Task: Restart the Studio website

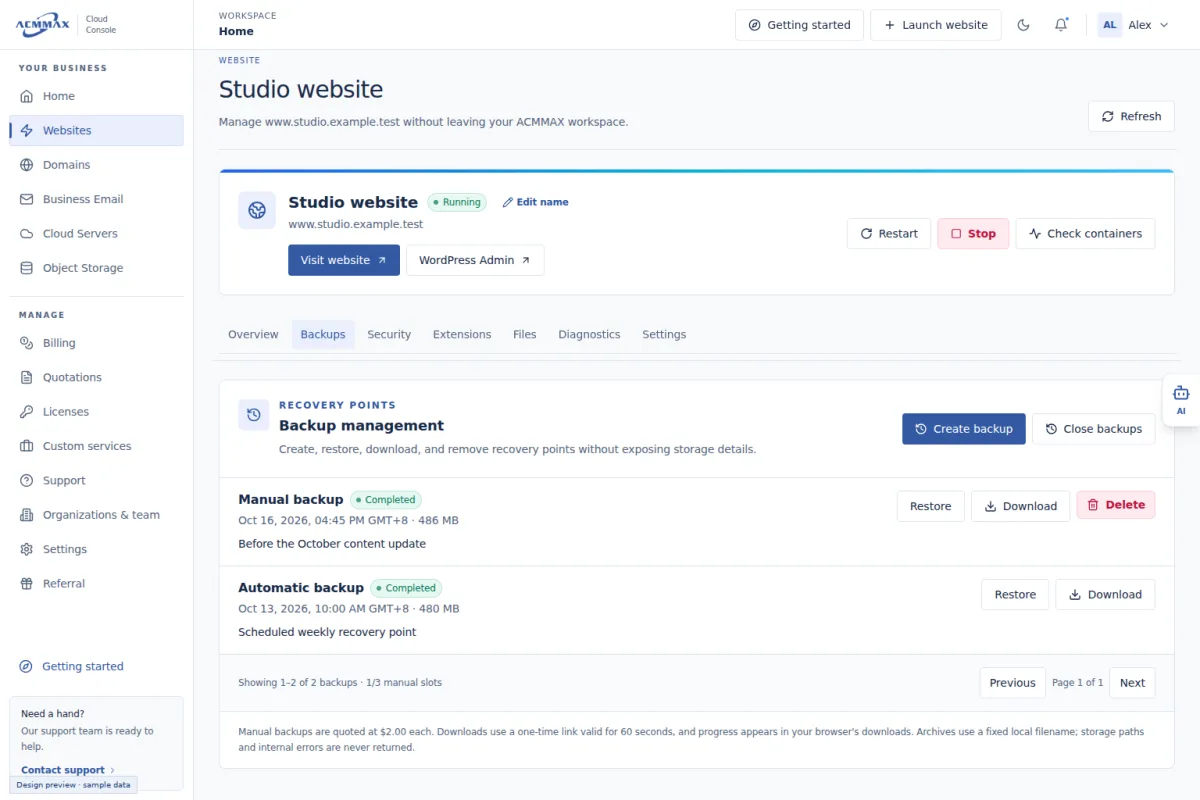Action: click(889, 234)
